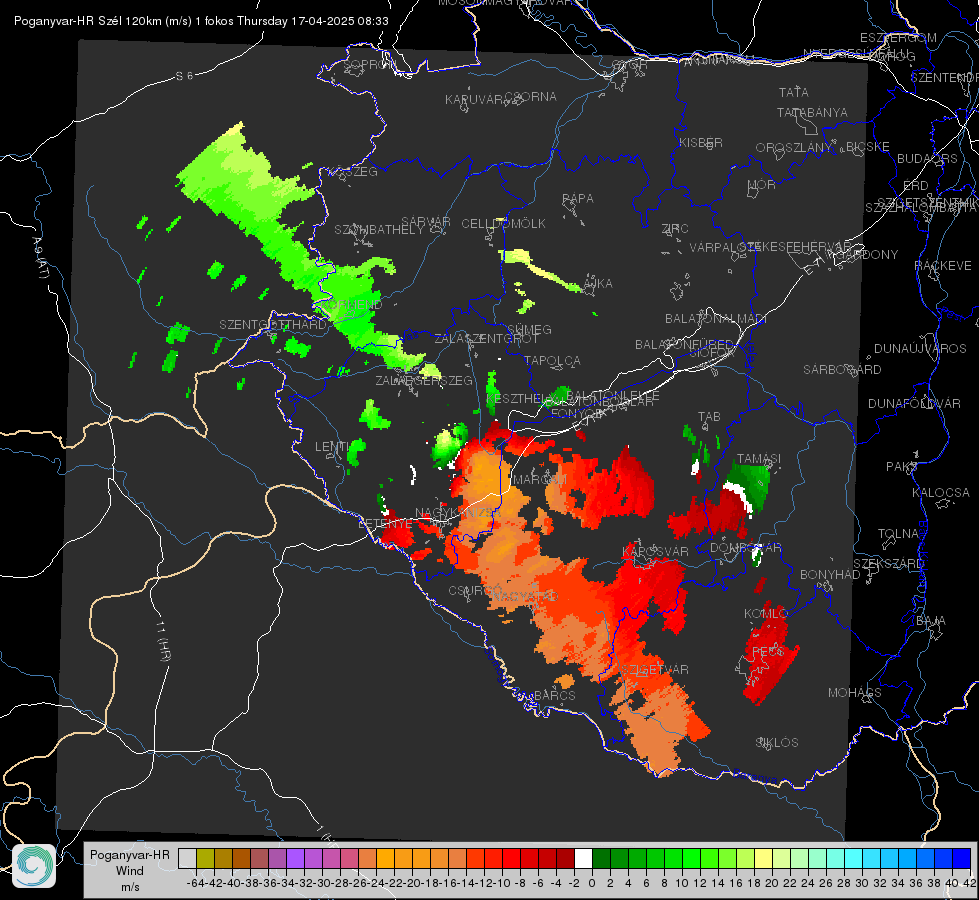The image size is (979, 900).
Task: Click the KAPOSVÁR city label
Action: (656, 551)
